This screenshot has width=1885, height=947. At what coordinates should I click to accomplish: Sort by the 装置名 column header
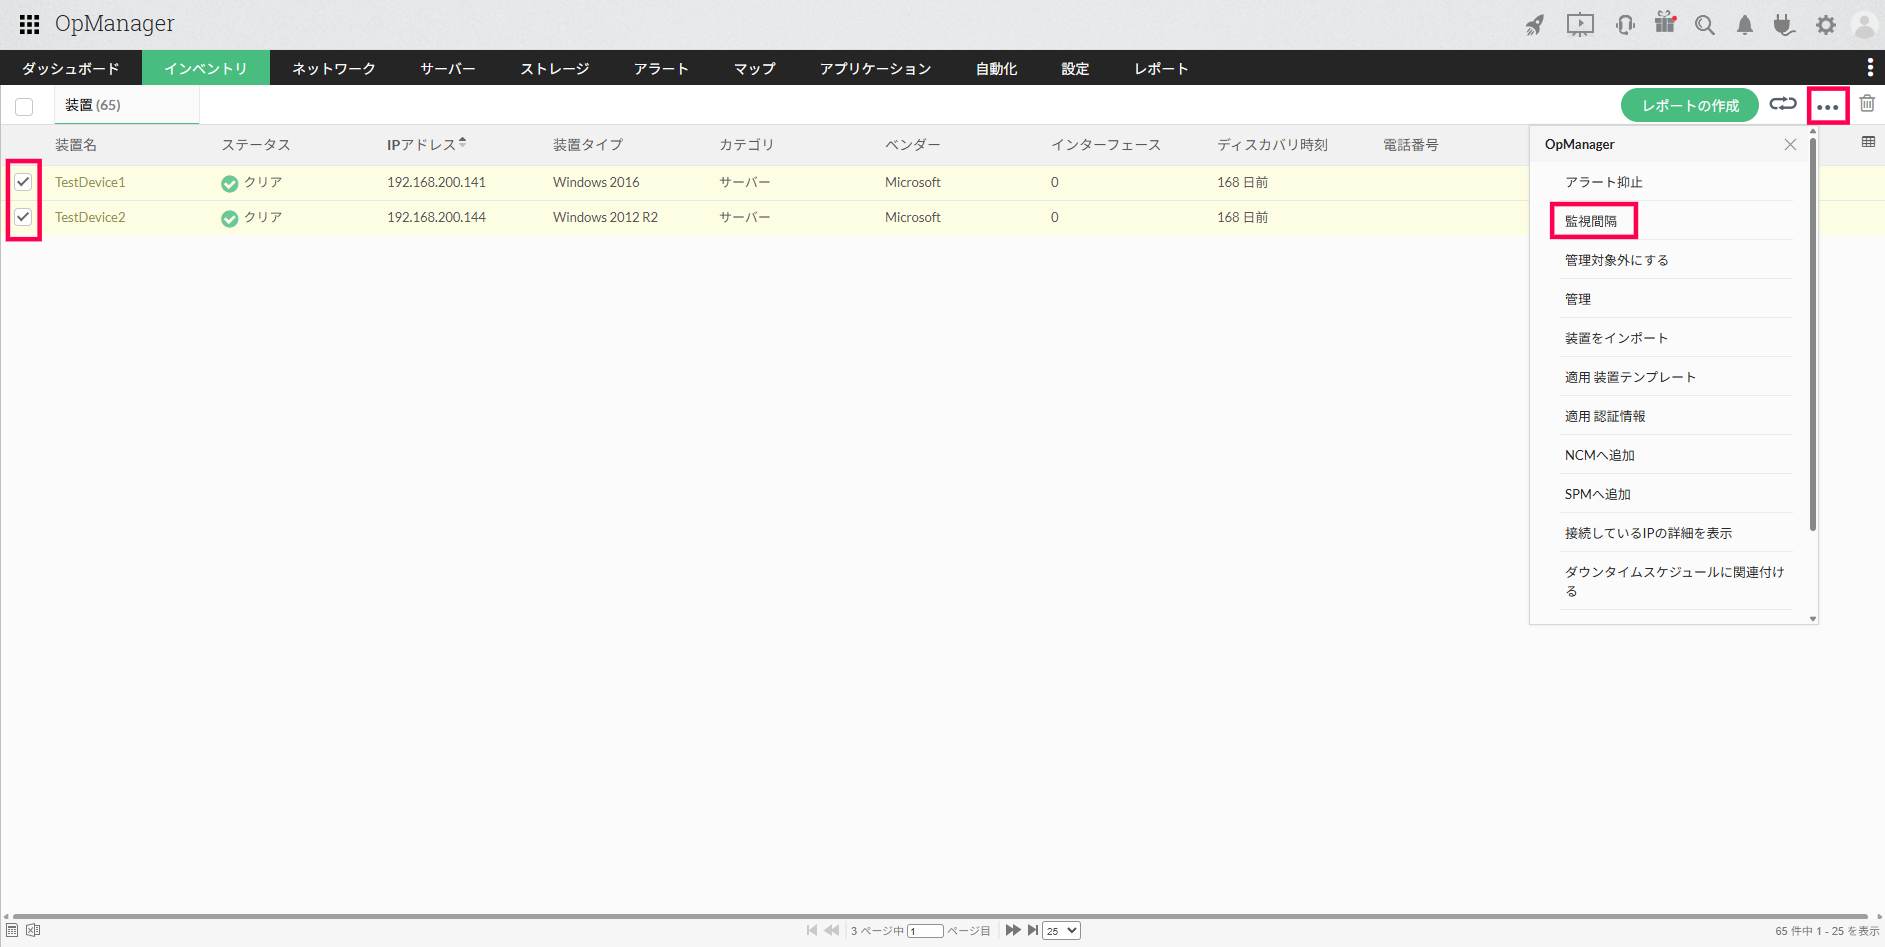76,145
